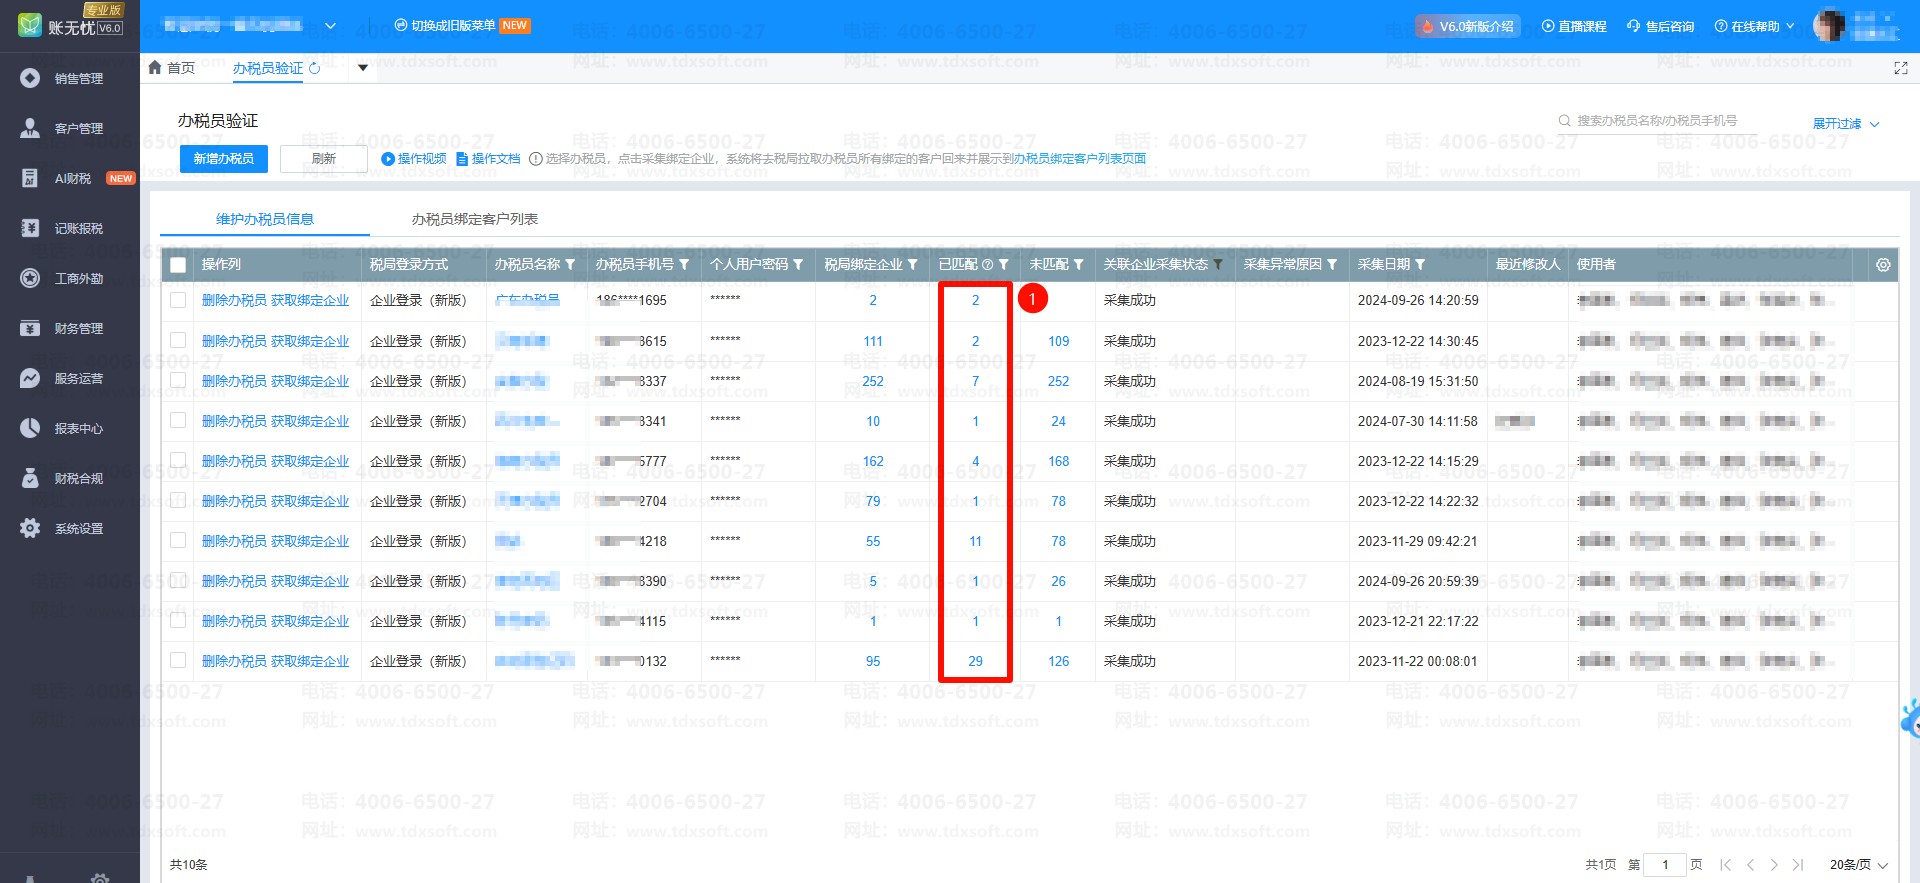Go to the 首页 home tab
Screen dimensions: 1920x883
click(x=171, y=68)
